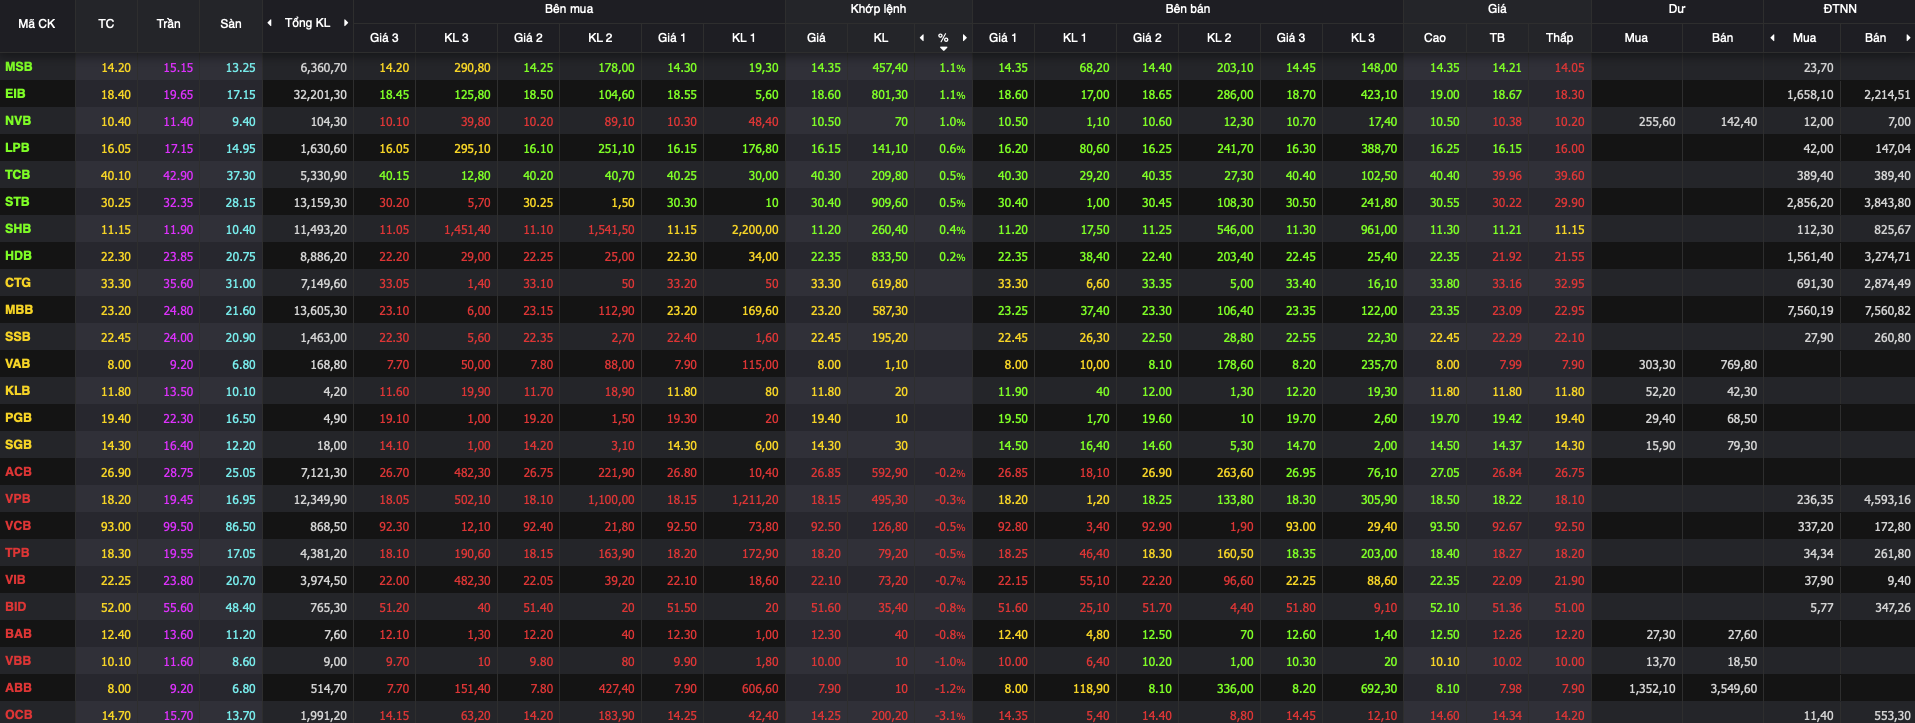Click MBB ĐTNN Mua value 7,560,19
This screenshot has width=1915, height=723.
coord(1810,311)
